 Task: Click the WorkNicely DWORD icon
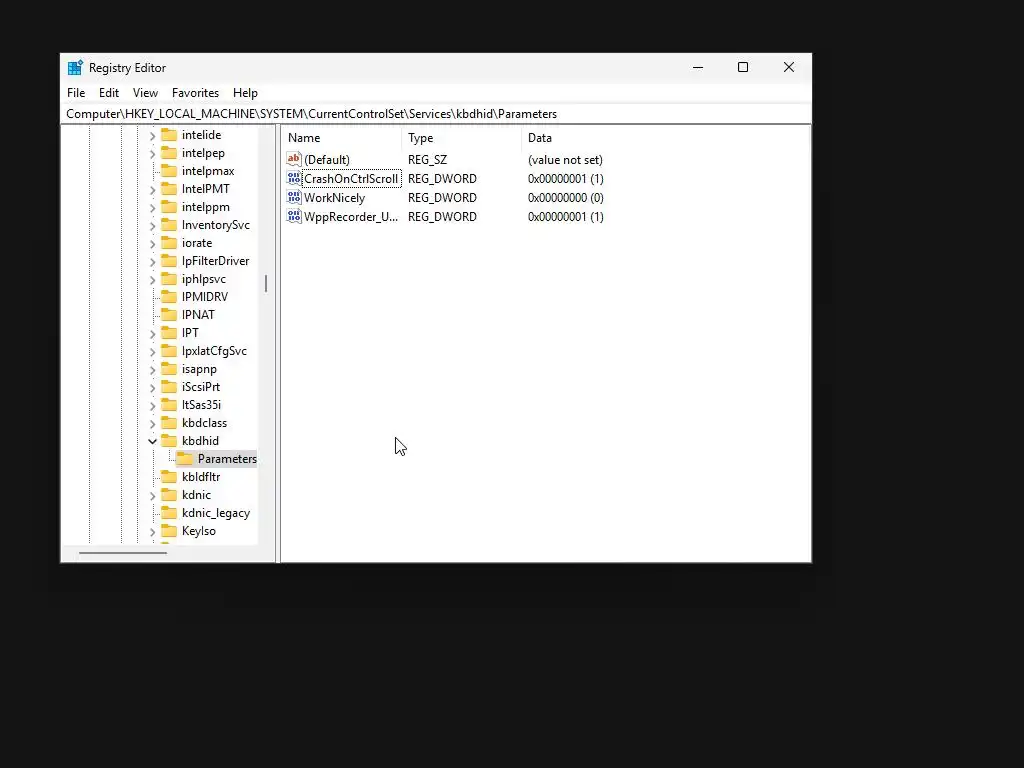(294, 197)
